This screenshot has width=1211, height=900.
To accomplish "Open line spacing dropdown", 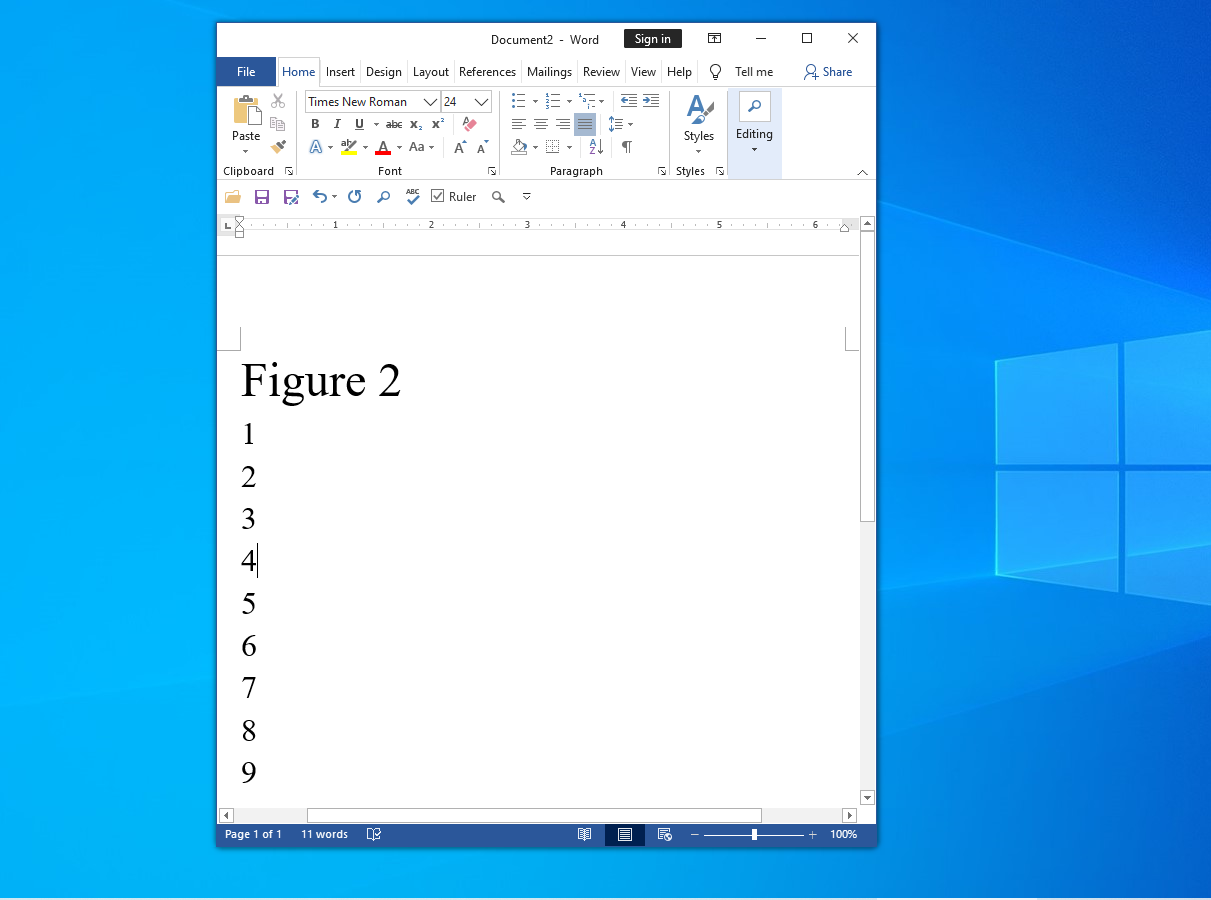I will point(621,124).
